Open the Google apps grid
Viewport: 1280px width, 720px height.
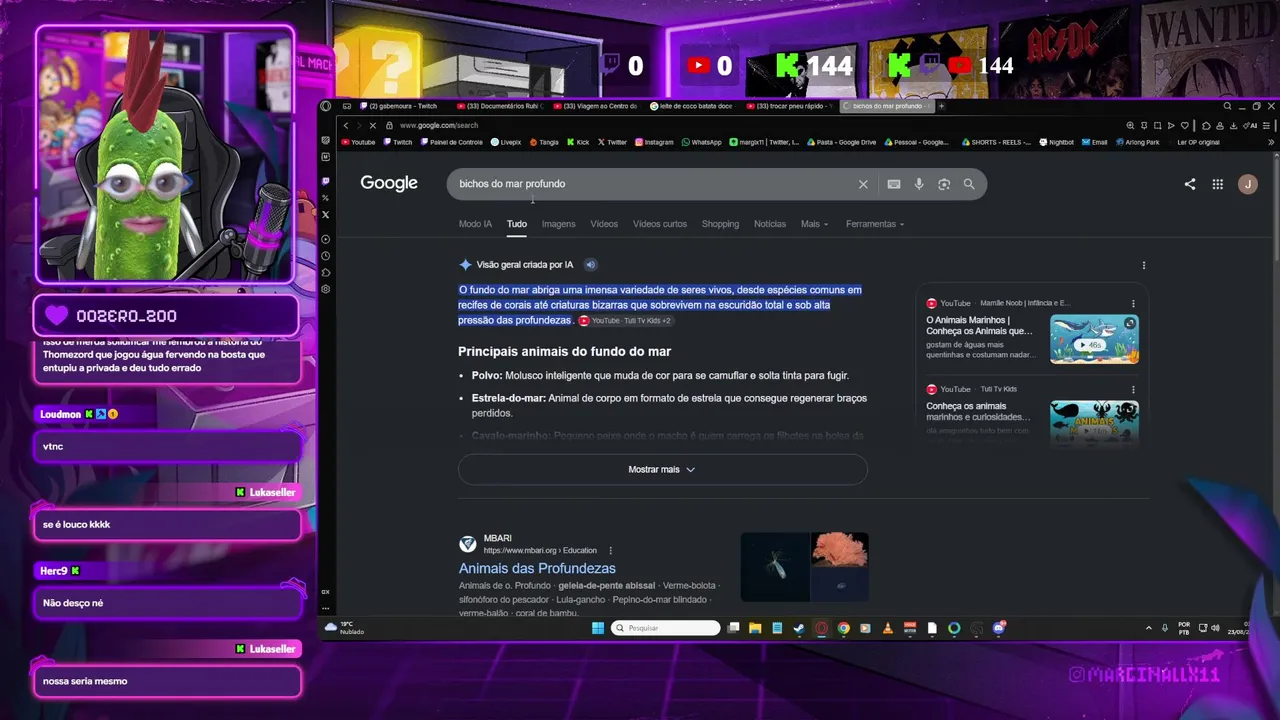(x=1218, y=184)
